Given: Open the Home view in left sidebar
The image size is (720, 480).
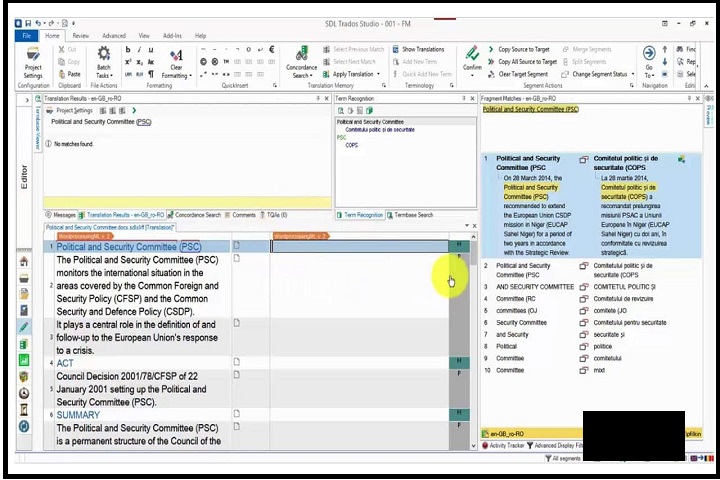Looking at the screenshot, I should click(23, 262).
